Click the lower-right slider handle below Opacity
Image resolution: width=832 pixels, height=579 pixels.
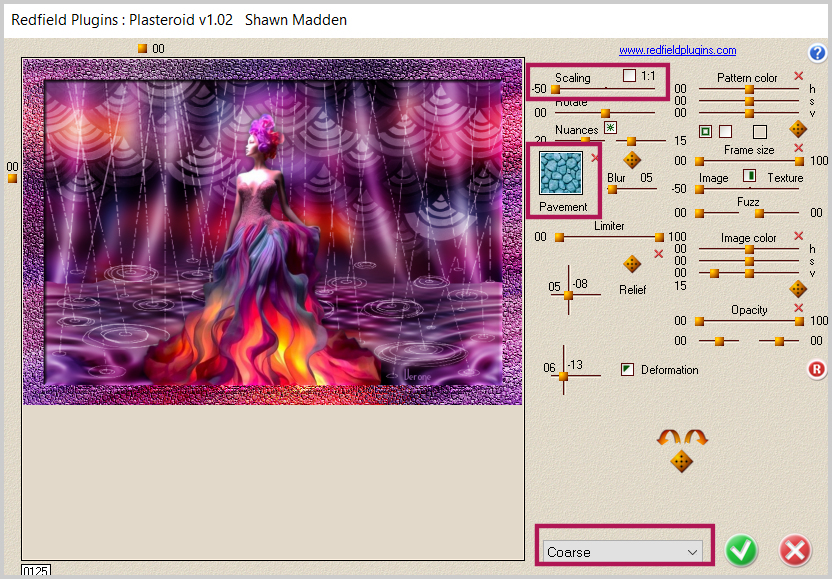click(779, 341)
